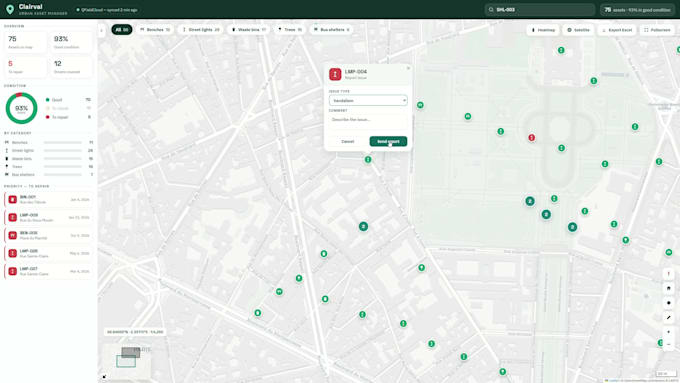Zoom out with the minus control
680x383 pixels.
(668, 344)
